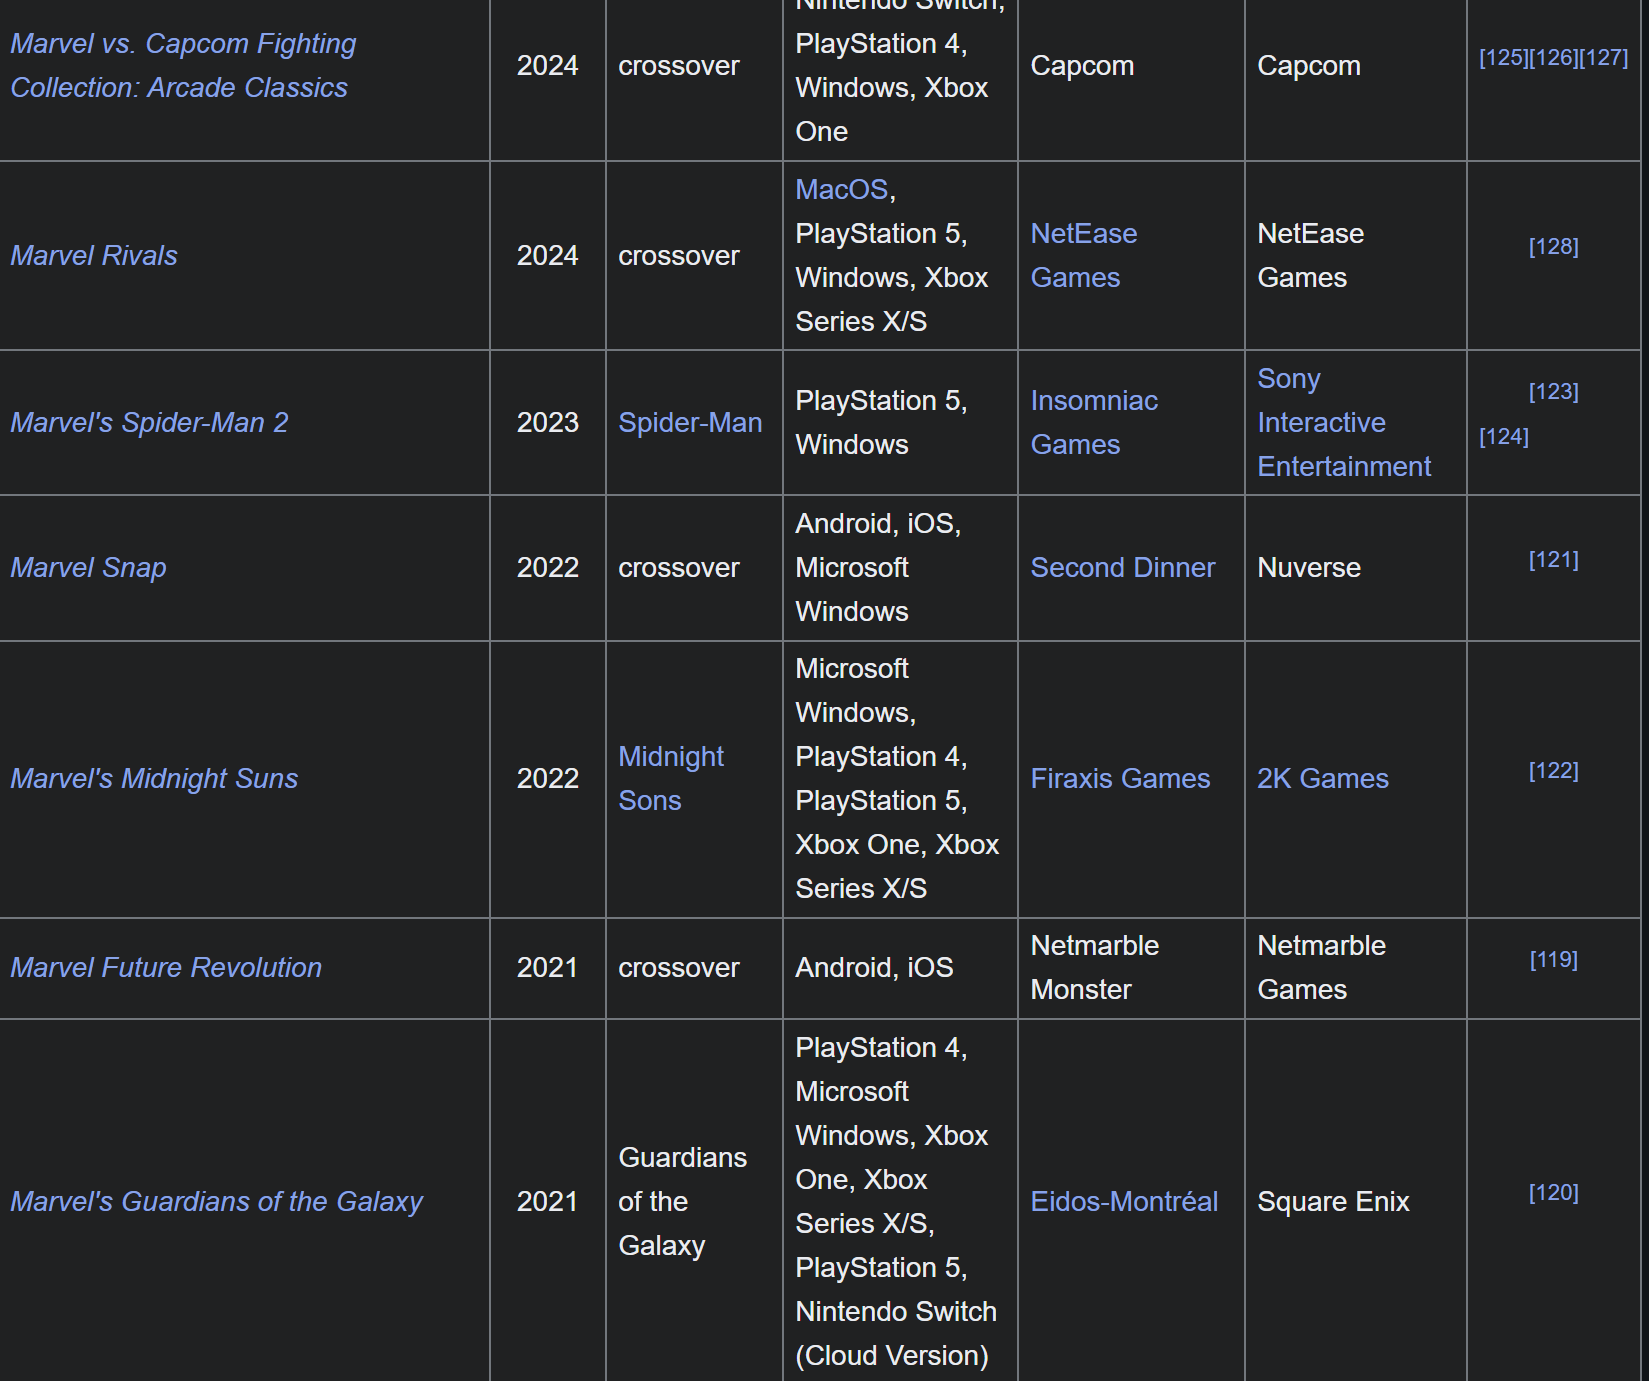The width and height of the screenshot is (1649, 1381).
Task: Follow the Second Dinner developer link
Action: (x=1123, y=568)
